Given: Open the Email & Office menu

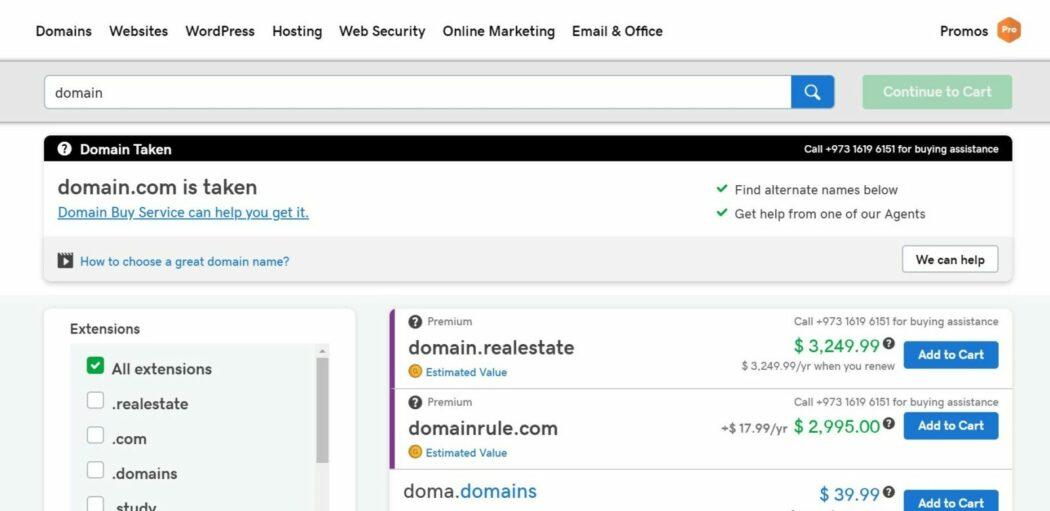Looking at the screenshot, I should 617,31.
